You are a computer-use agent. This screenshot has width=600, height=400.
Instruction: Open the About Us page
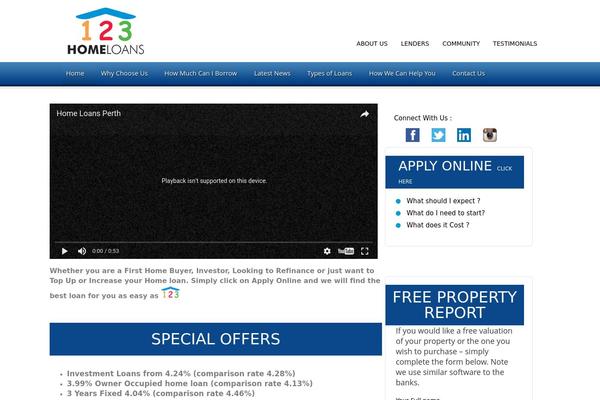(372, 44)
